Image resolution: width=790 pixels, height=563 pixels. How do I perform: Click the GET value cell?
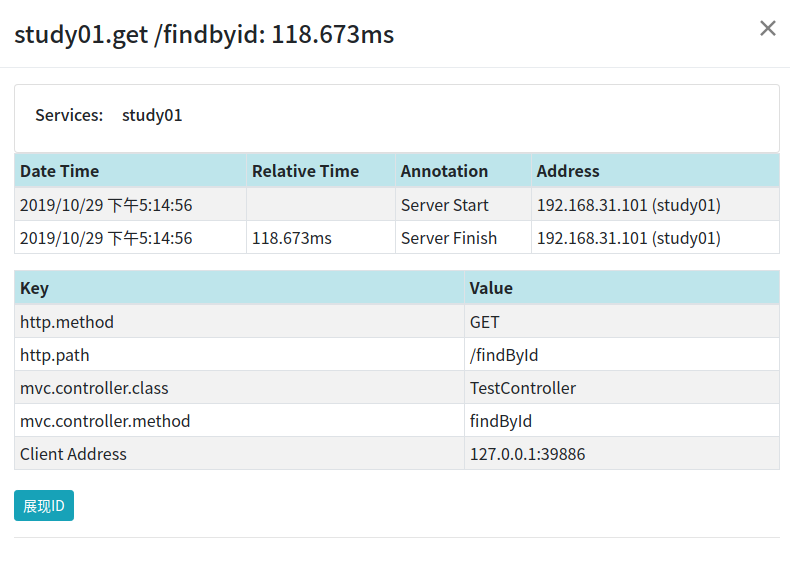484,322
